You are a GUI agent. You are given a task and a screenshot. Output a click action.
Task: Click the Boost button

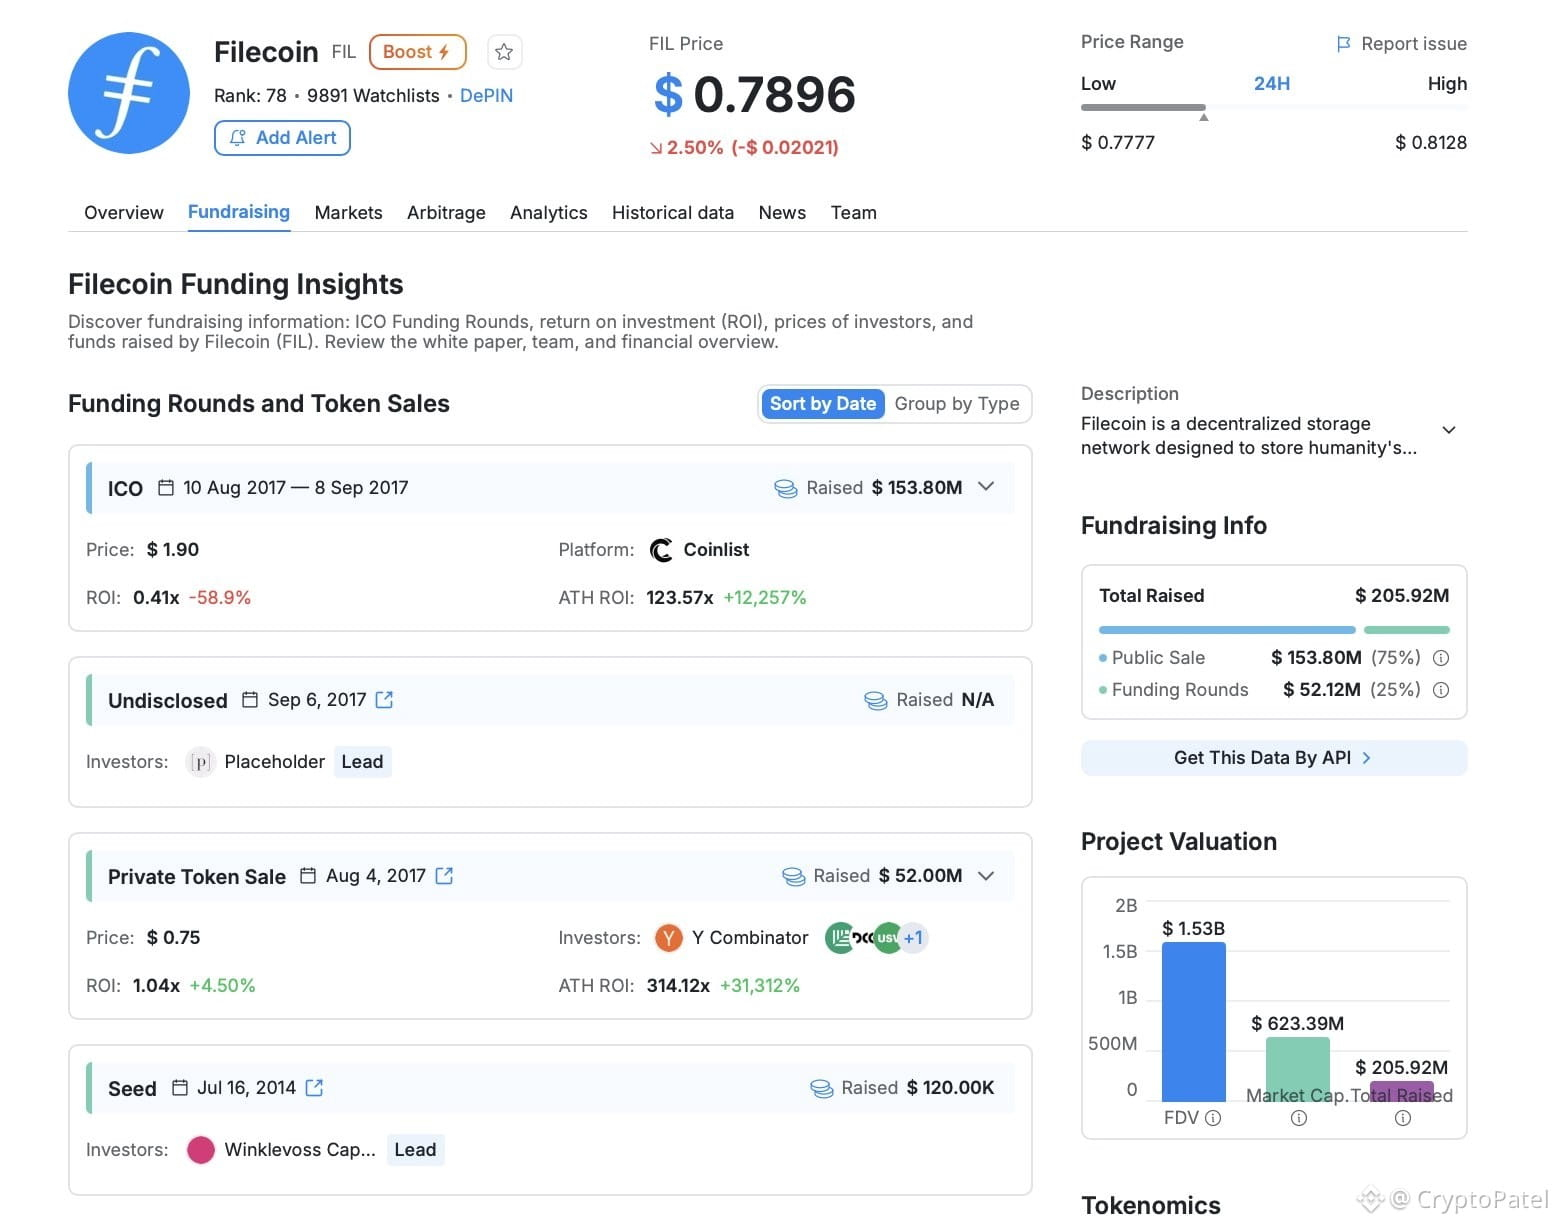[x=418, y=52]
